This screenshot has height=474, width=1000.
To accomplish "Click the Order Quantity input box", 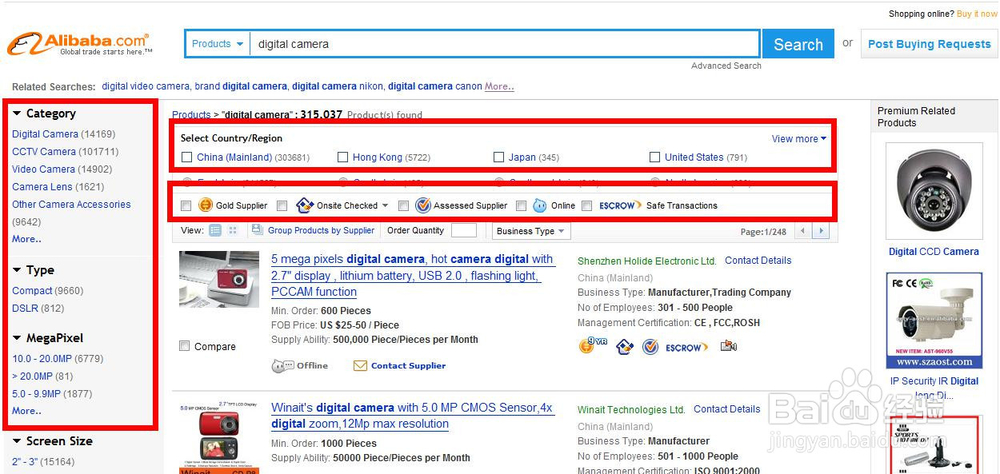I will [464, 230].
